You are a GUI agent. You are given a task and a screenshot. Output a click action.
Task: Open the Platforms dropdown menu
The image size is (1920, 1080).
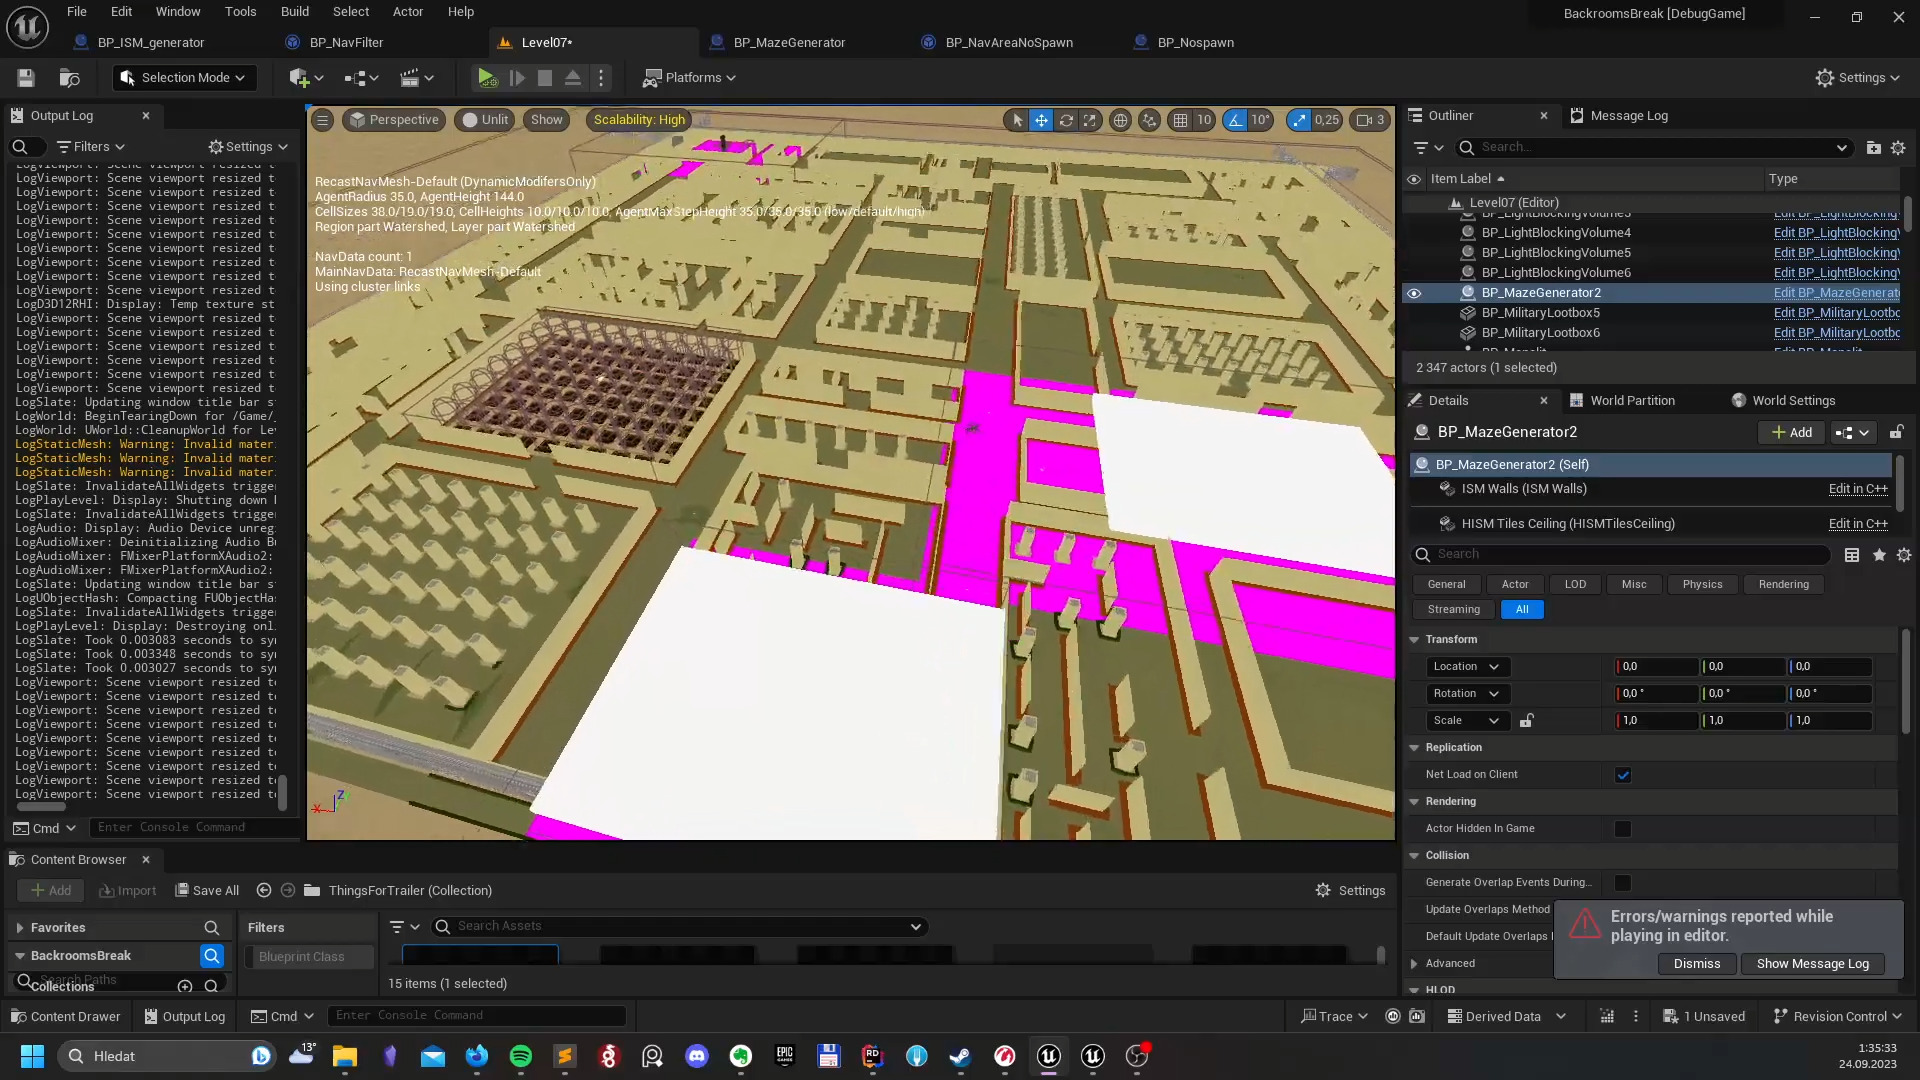coord(690,78)
